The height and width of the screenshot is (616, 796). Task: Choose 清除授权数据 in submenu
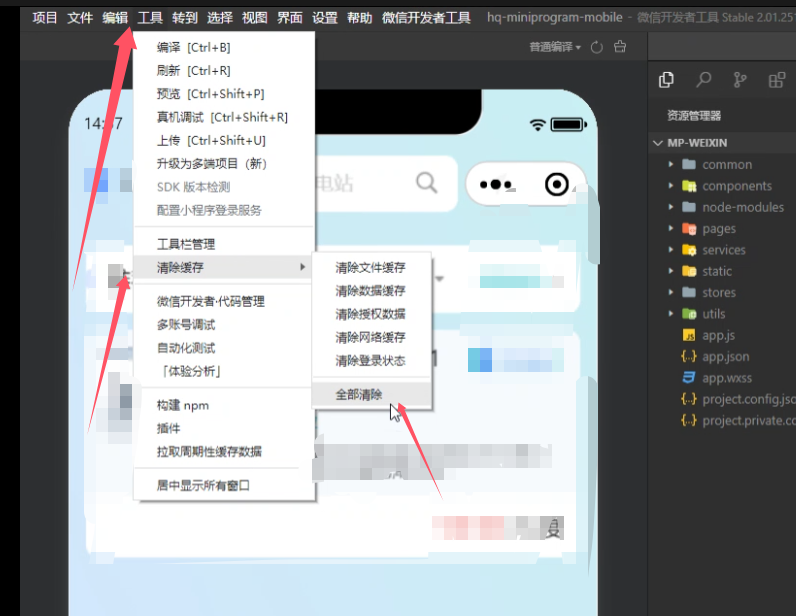pyautogui.click(x=372, y=314)
